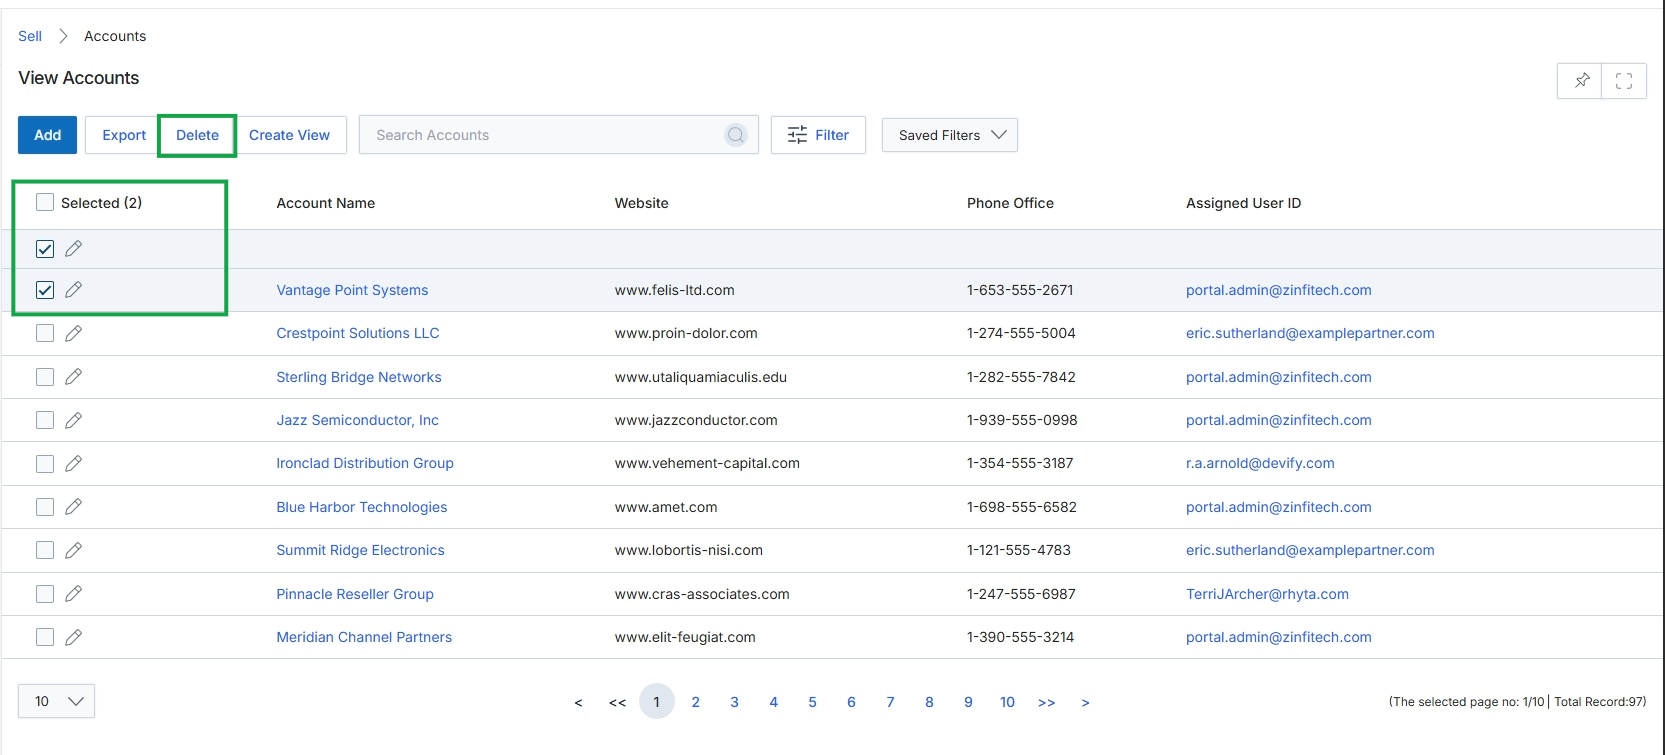
Task: Uncheck the blank first row checkbox
Action: pos(45,249)
